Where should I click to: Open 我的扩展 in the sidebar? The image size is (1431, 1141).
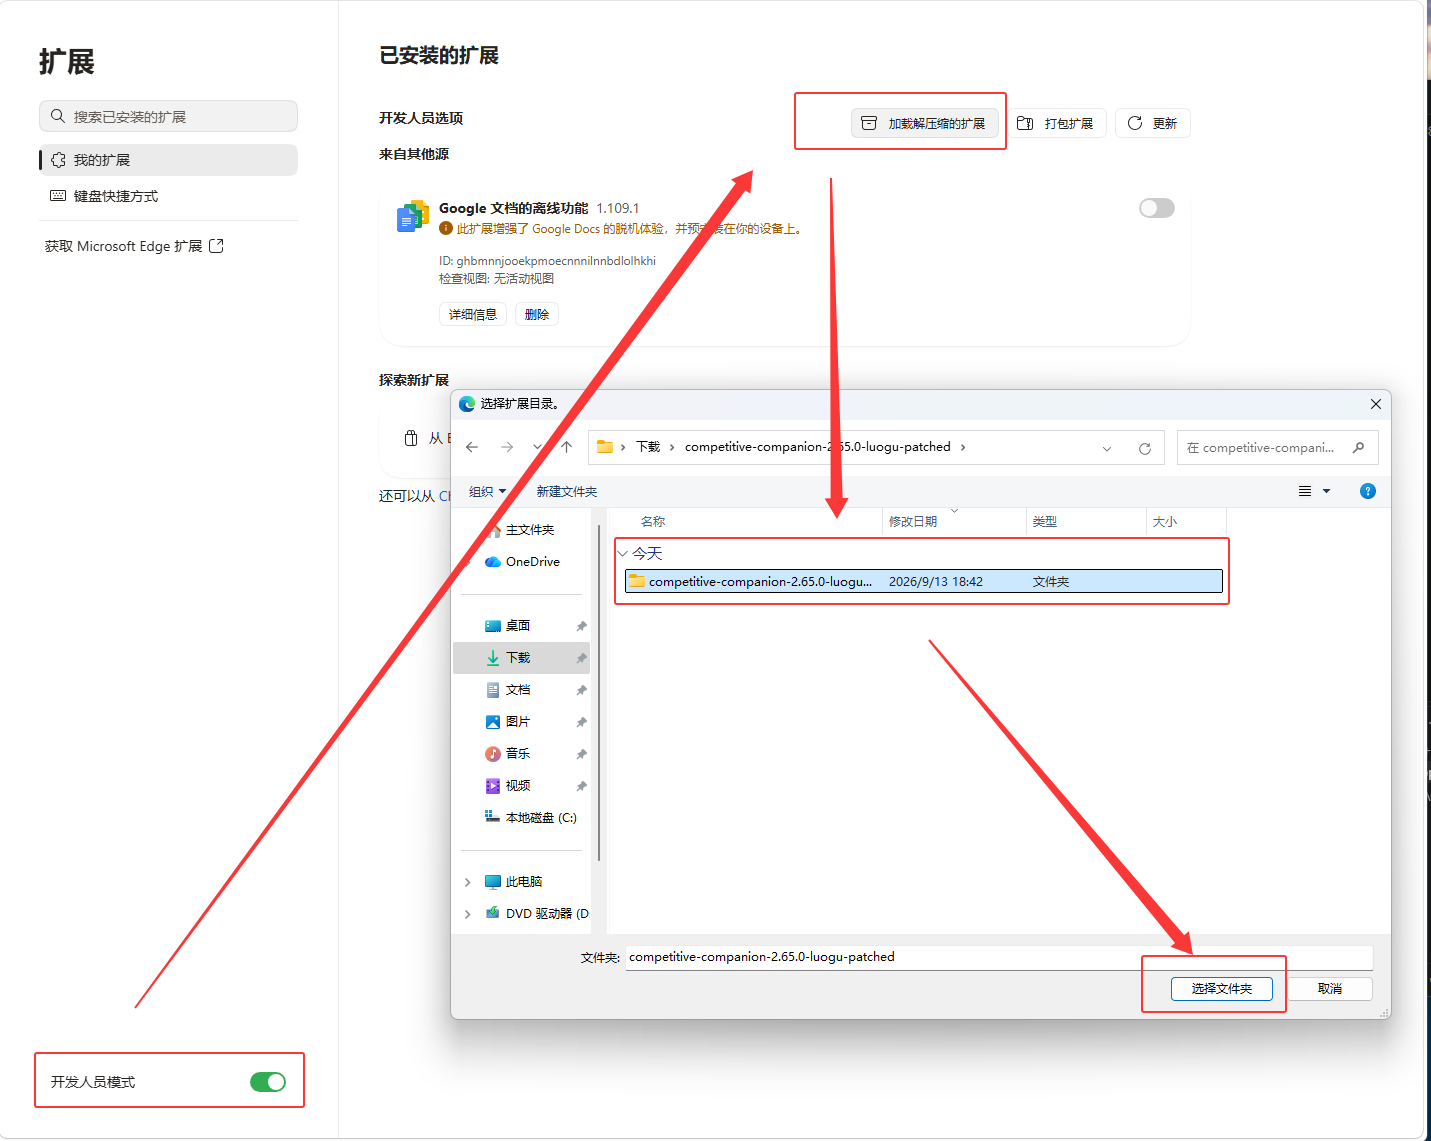coord(168,160)
